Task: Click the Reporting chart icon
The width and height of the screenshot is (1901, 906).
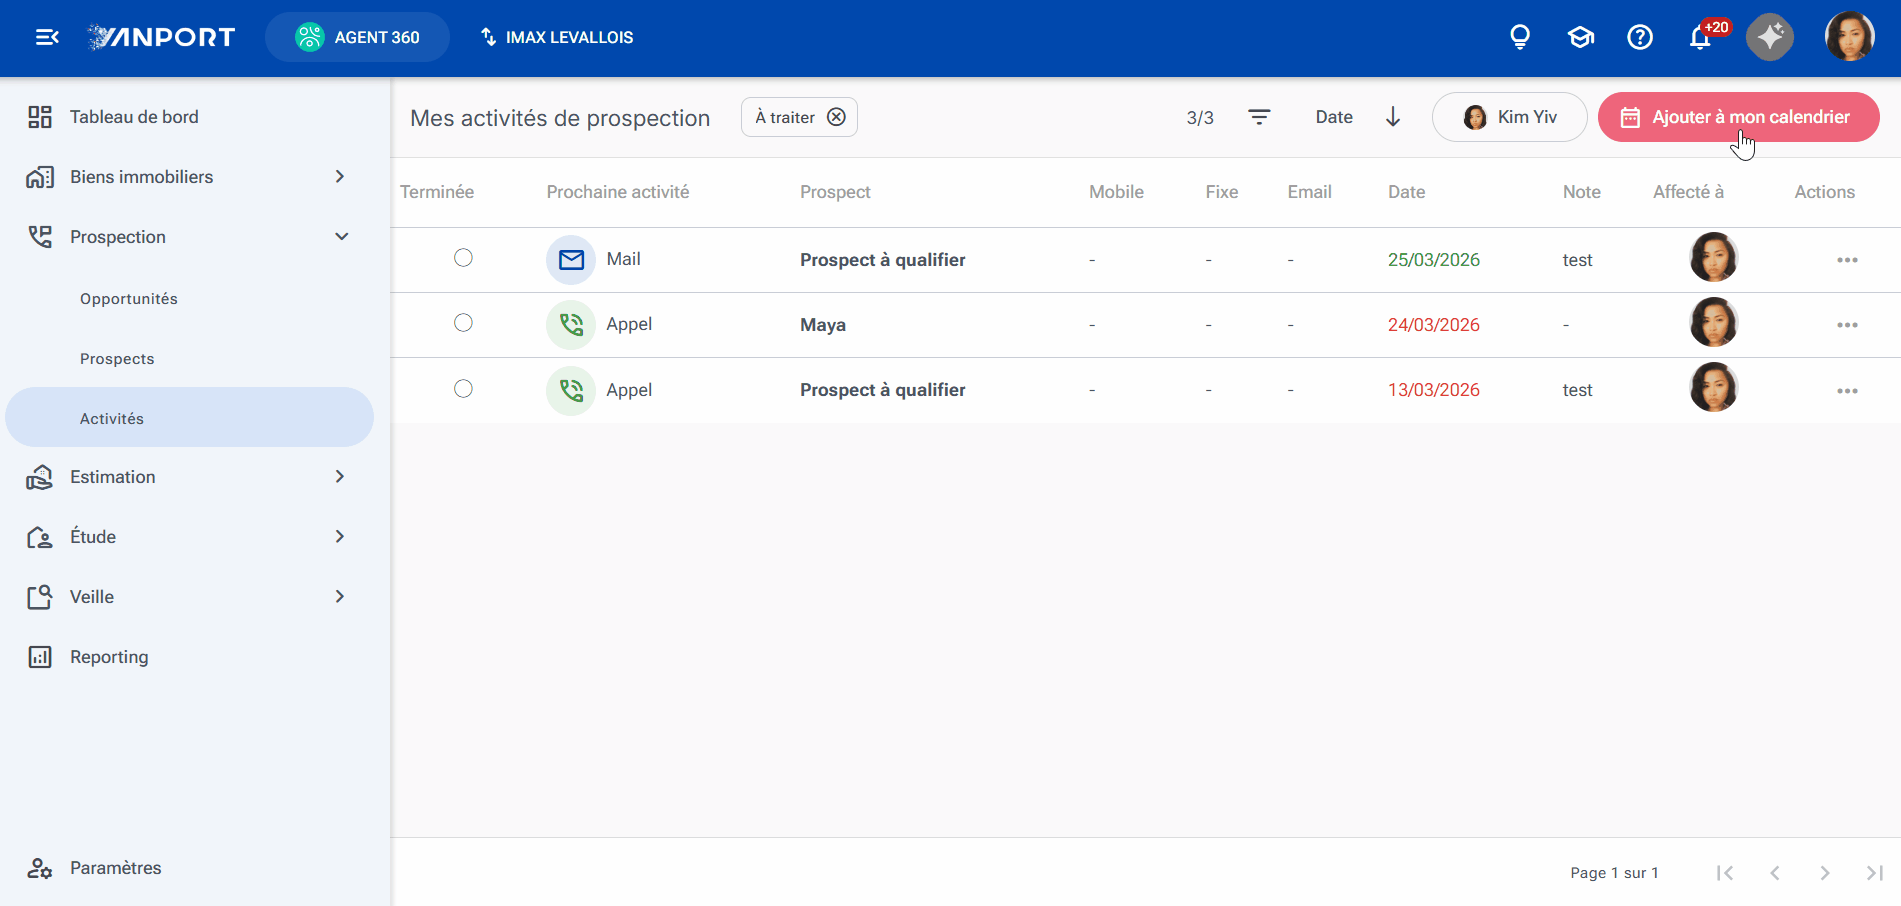Action: coord(40,657)
